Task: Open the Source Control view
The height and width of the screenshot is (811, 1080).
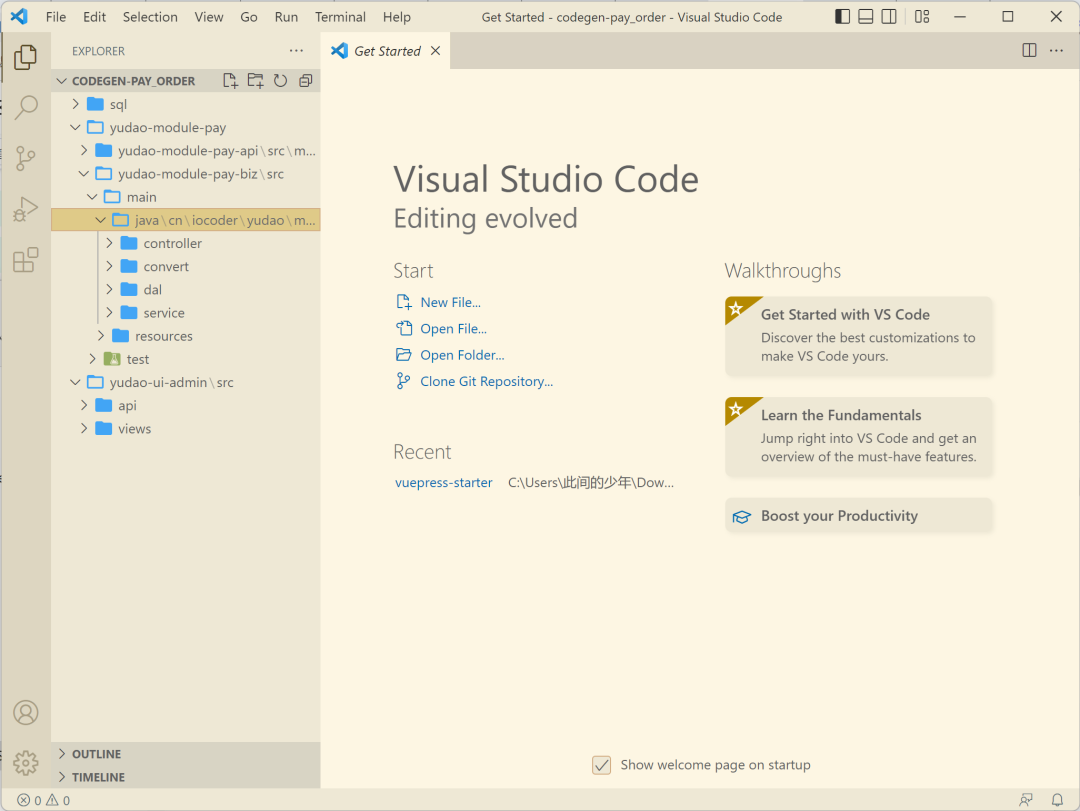Action: click(26, 158)
